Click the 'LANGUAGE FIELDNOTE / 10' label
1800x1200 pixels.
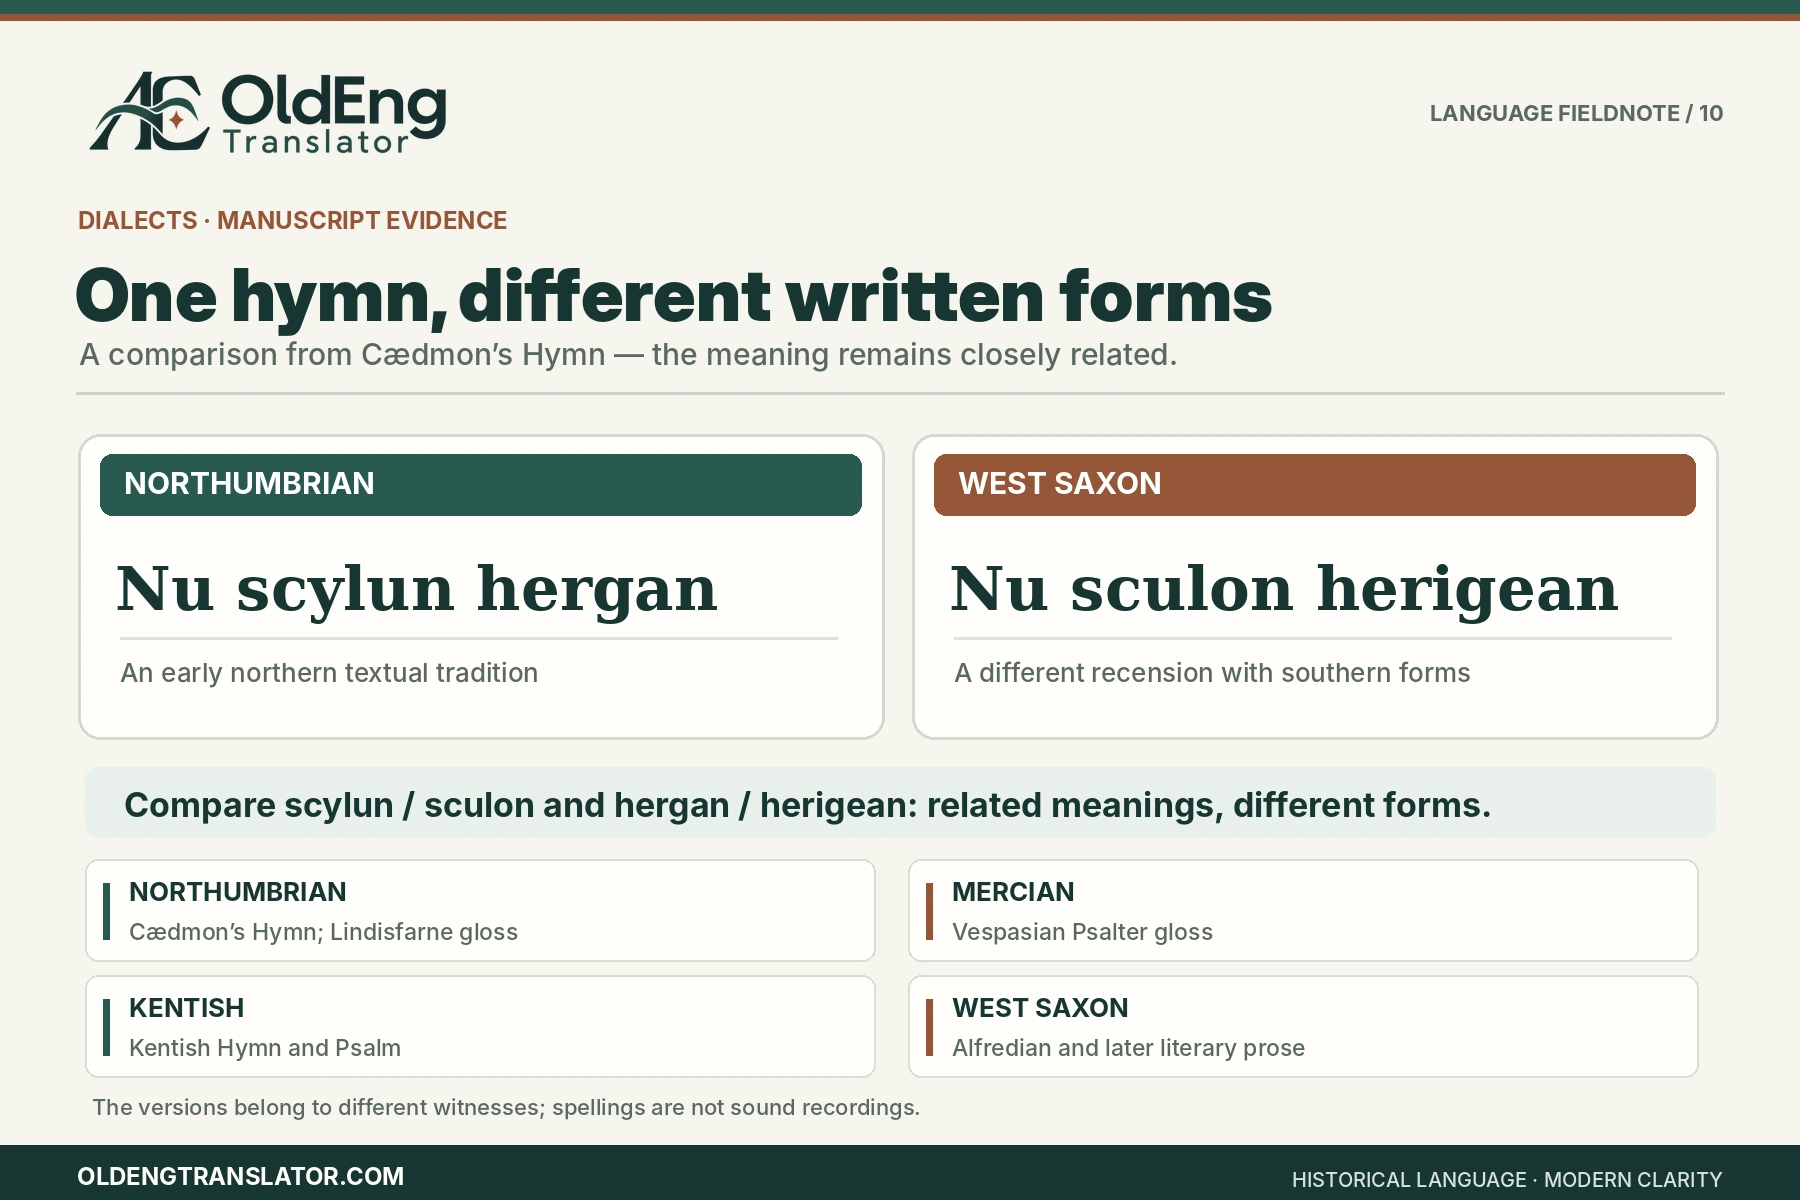(x=1576, y=113)
